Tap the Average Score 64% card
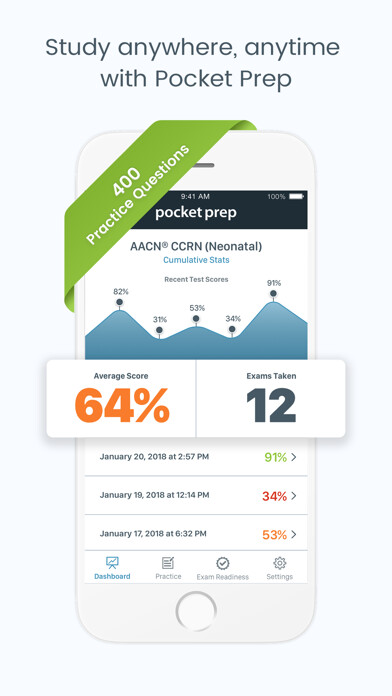The width and height of the screenshot is (392, 696). click(121, 399)
